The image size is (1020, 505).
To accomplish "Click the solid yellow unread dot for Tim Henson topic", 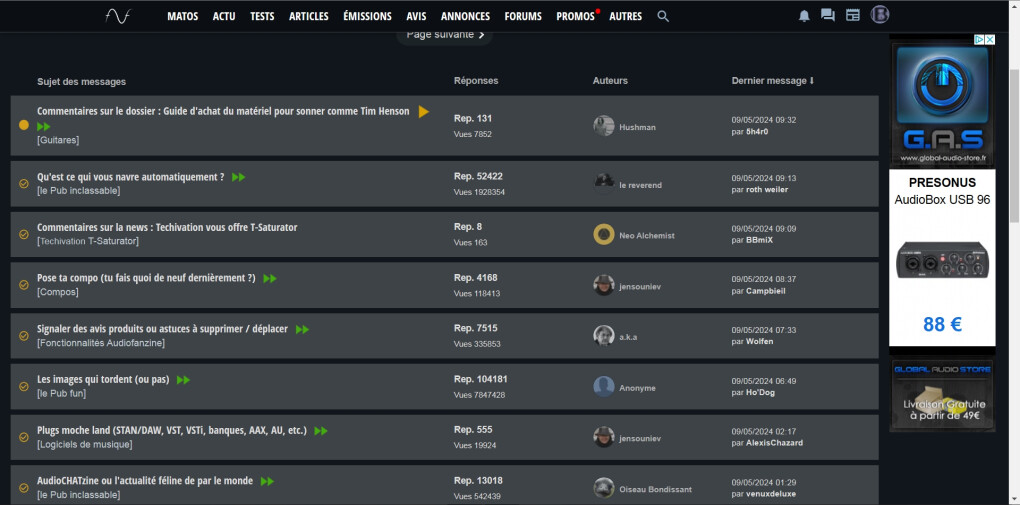I will [24, 125].
